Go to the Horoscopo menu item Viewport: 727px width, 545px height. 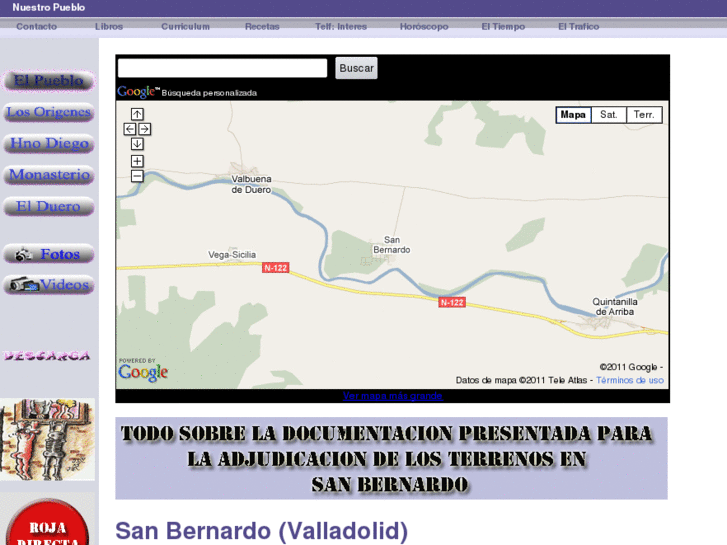click(x=424, y=27)
